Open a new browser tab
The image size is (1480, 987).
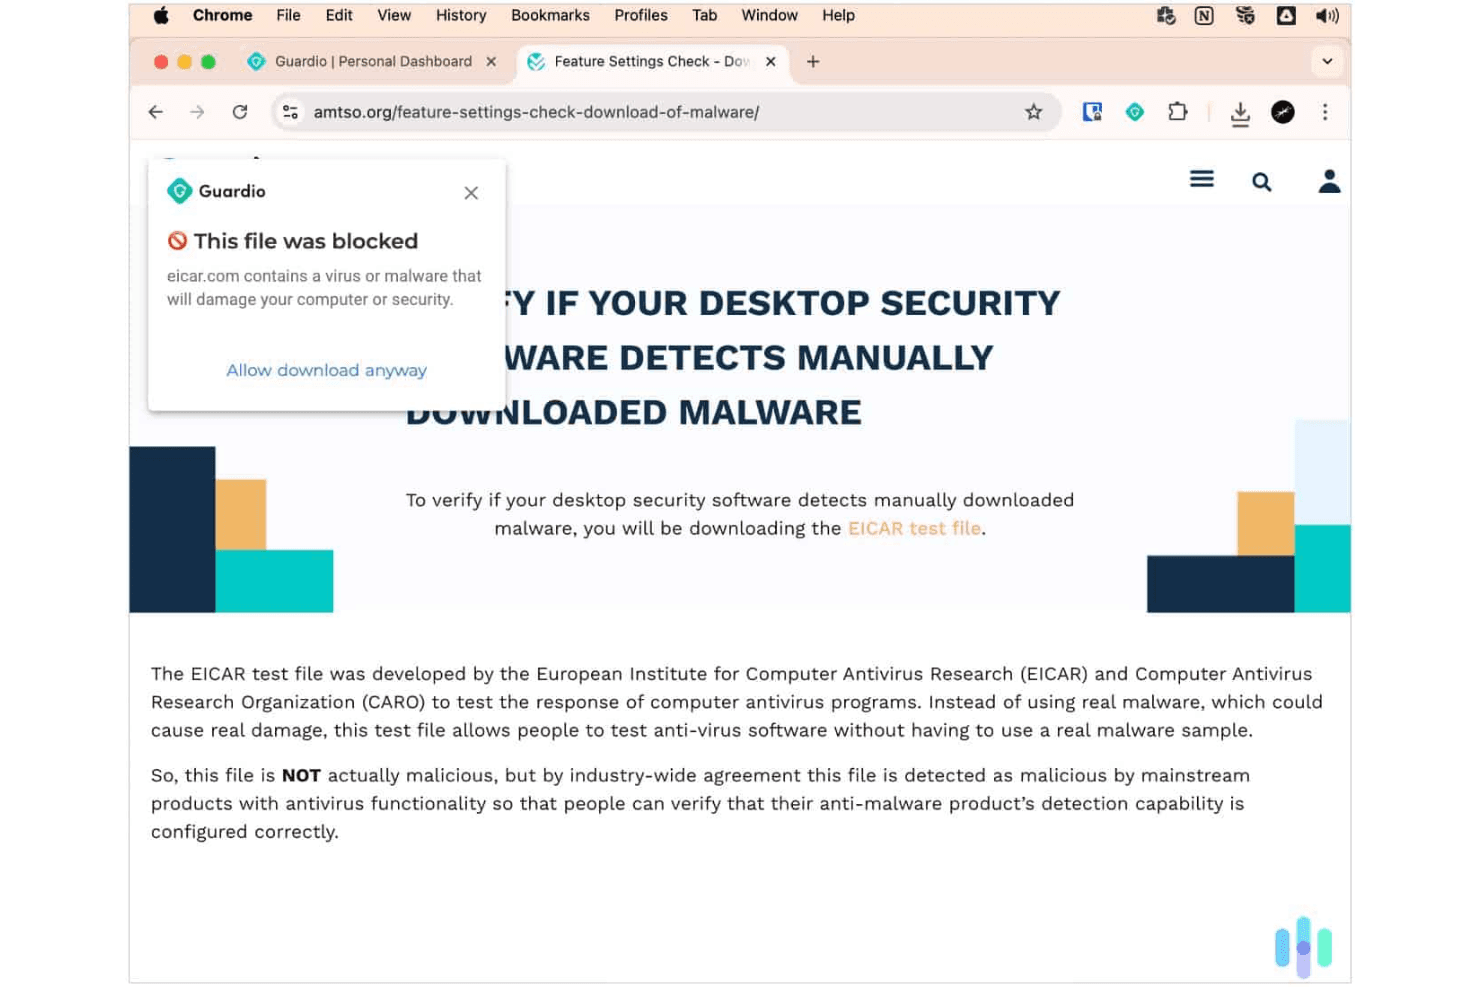813,61
